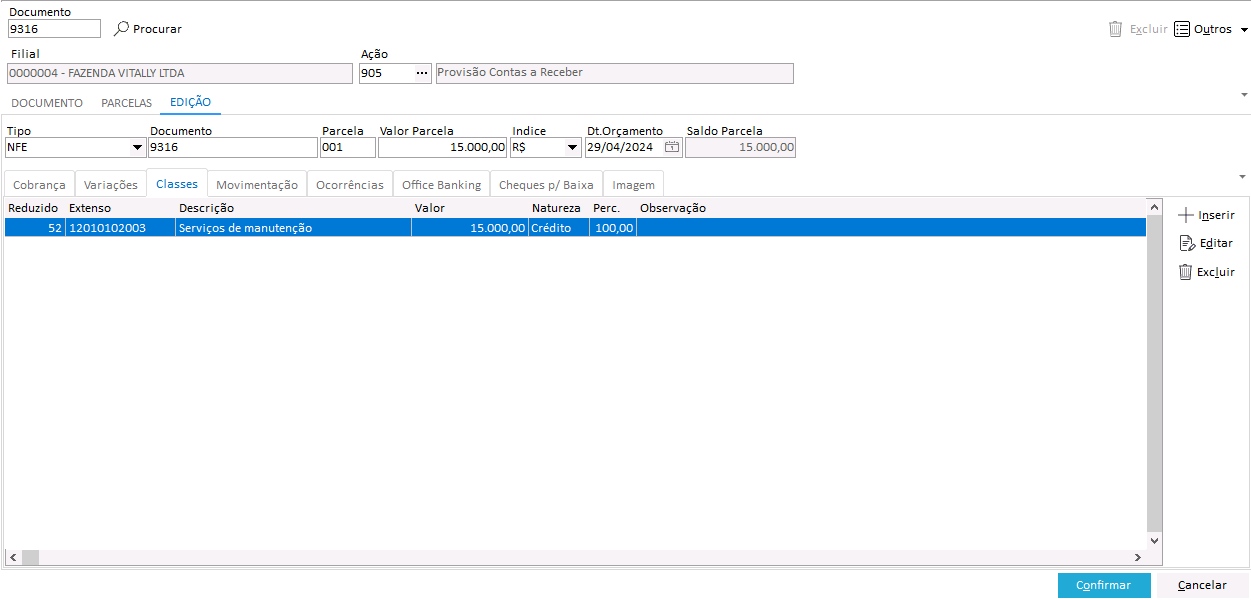Image resolution: width=1251 pixels, height=600 pixels.
Task: Open the Movimentação tab
Action: click(x=257, y=184)
